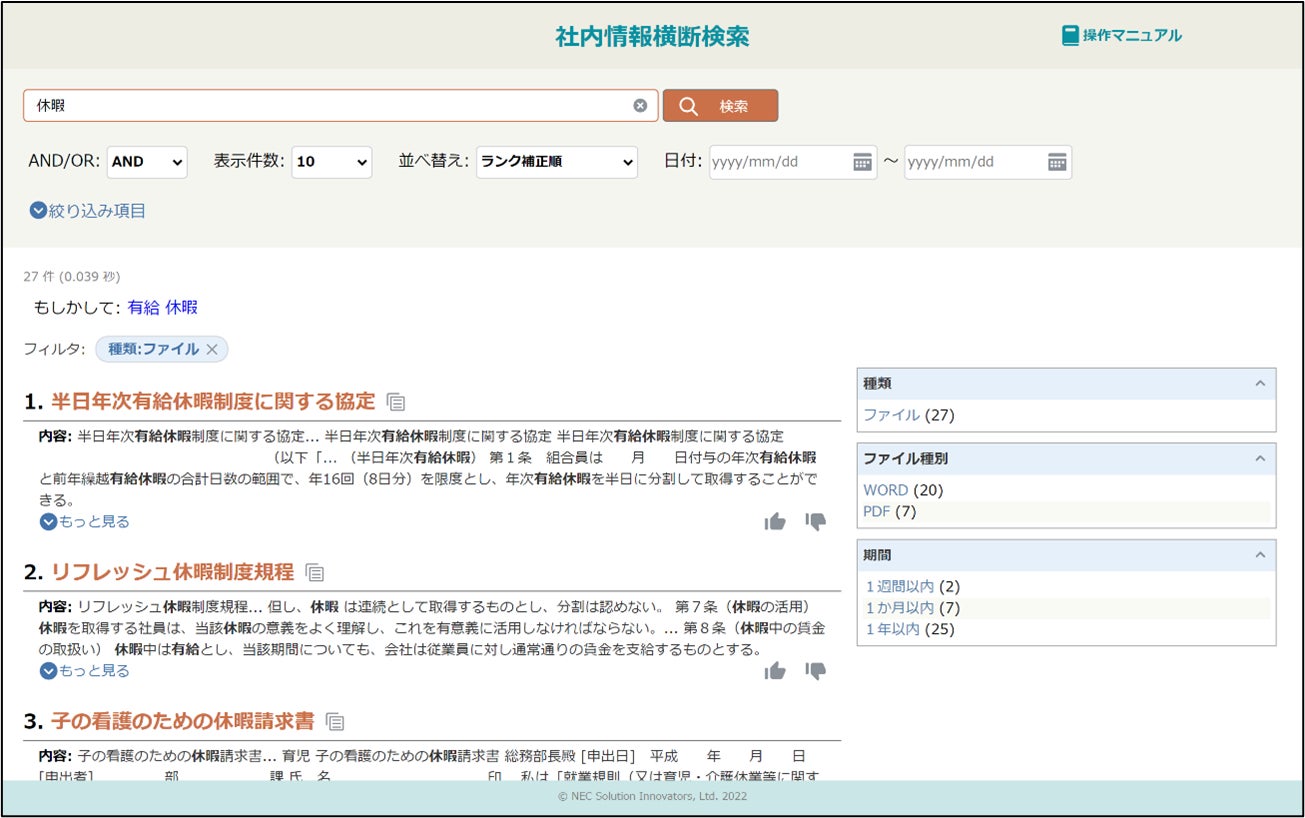Viewport: 1305px width, 818px height.
Task: Open the 表示件数 dropdown
Action: 332,162
